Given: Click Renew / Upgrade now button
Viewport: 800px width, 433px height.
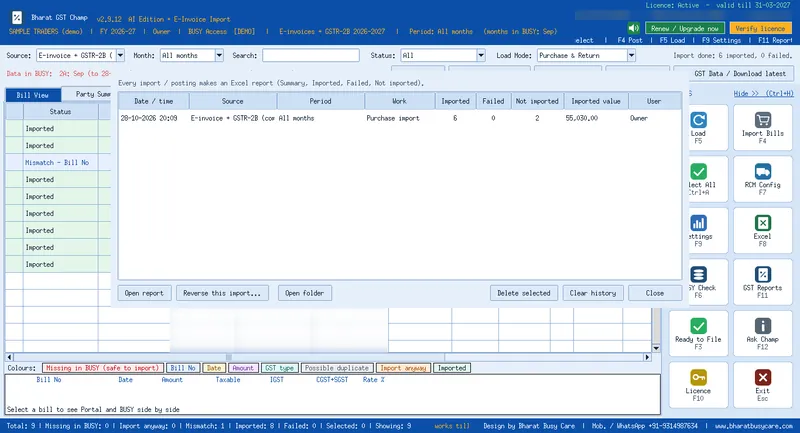Looking at the screenshot, I should pos(685,29).
